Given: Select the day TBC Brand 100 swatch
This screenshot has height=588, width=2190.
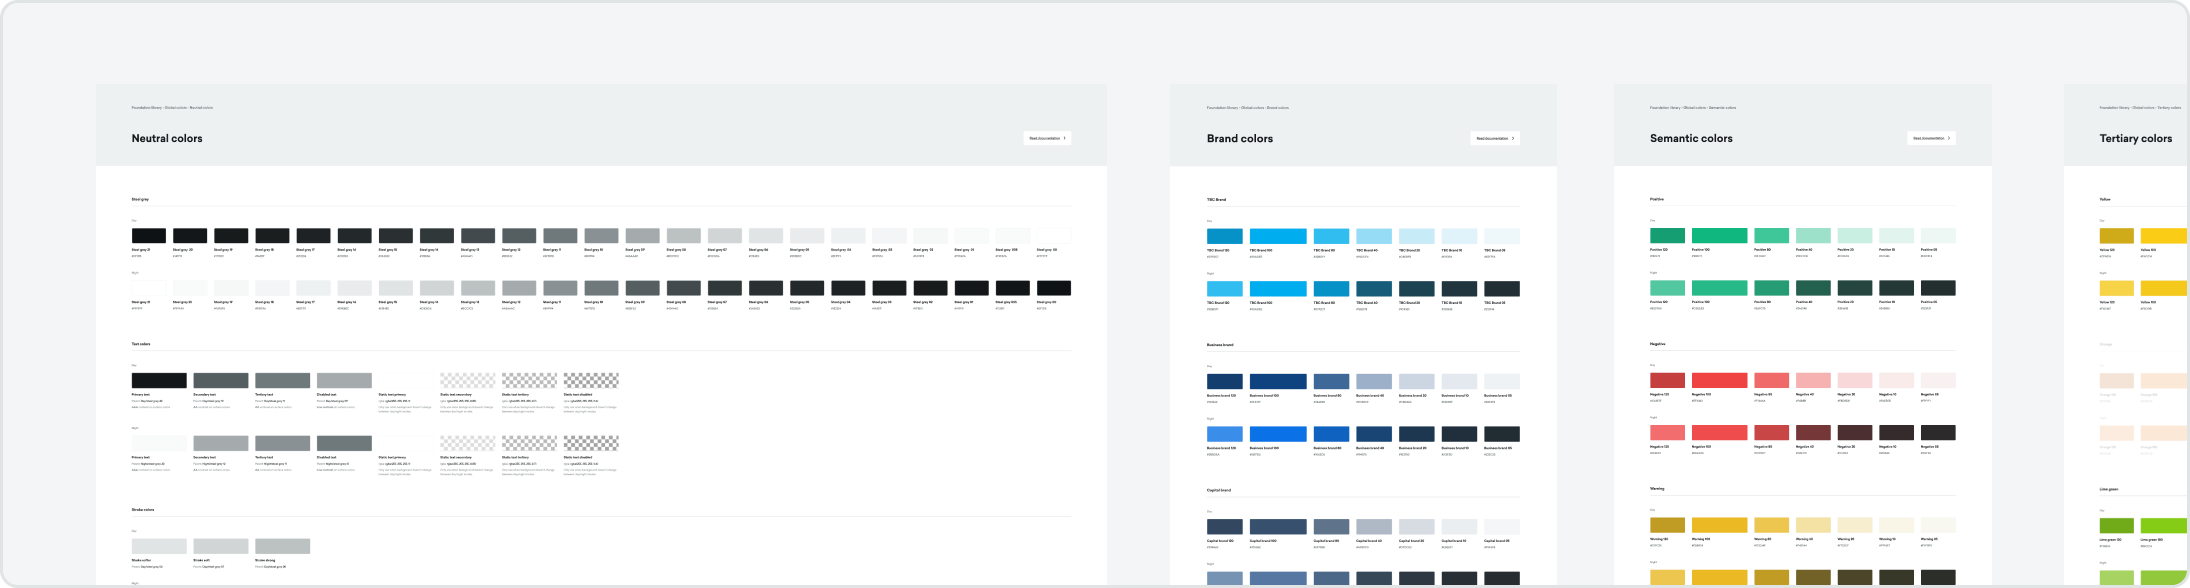Looking at the screenshot, I should [x=1277, y=236].
